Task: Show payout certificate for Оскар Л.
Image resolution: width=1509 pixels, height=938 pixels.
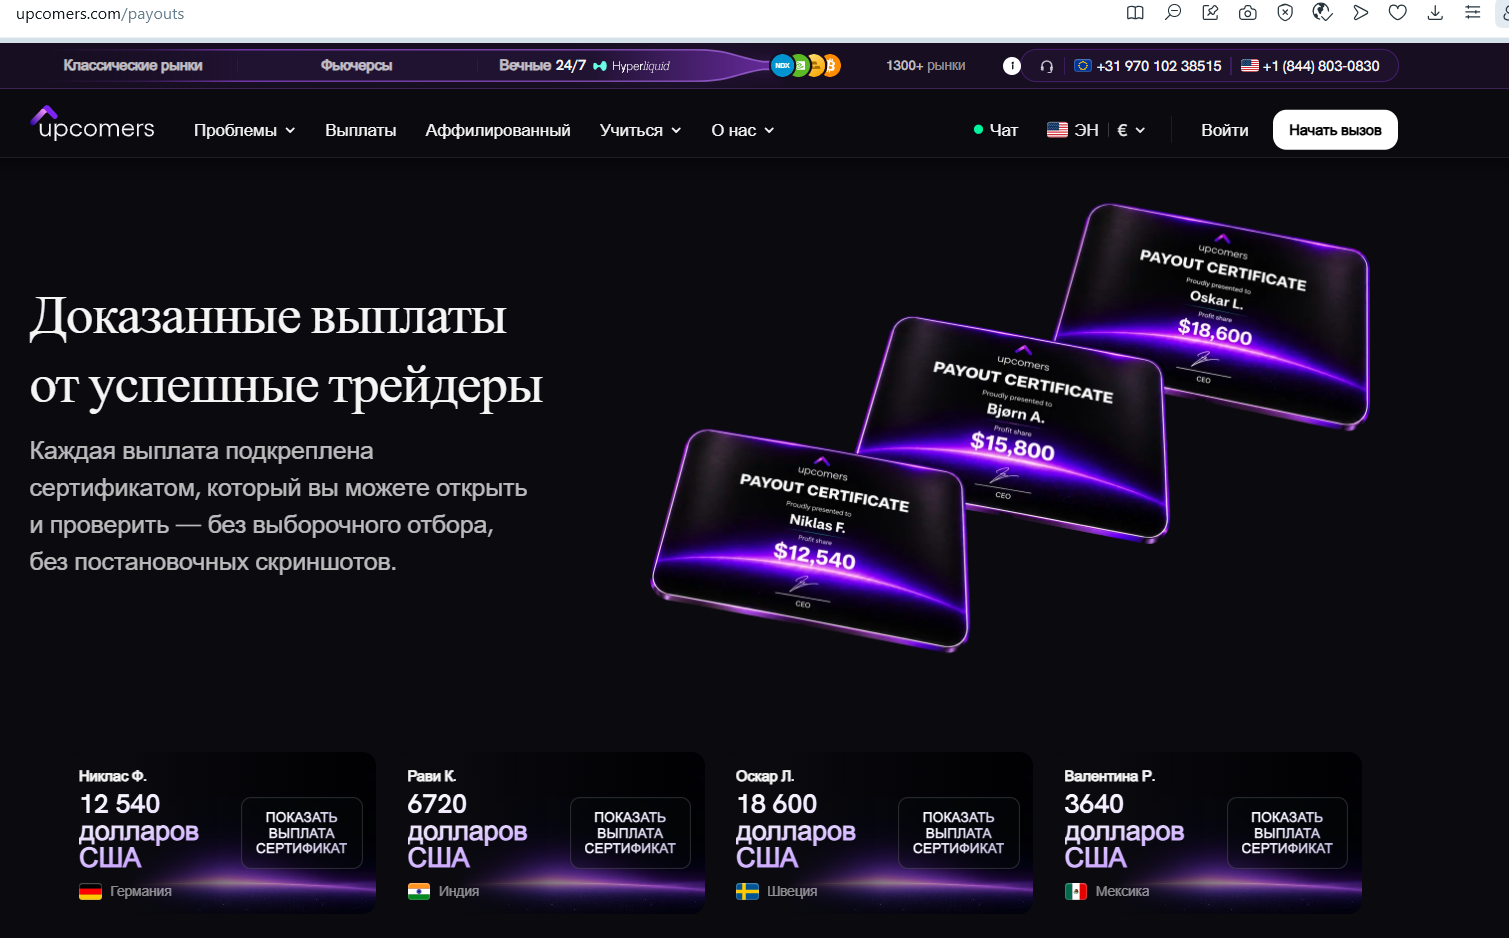Action: [x=958, y=833]
